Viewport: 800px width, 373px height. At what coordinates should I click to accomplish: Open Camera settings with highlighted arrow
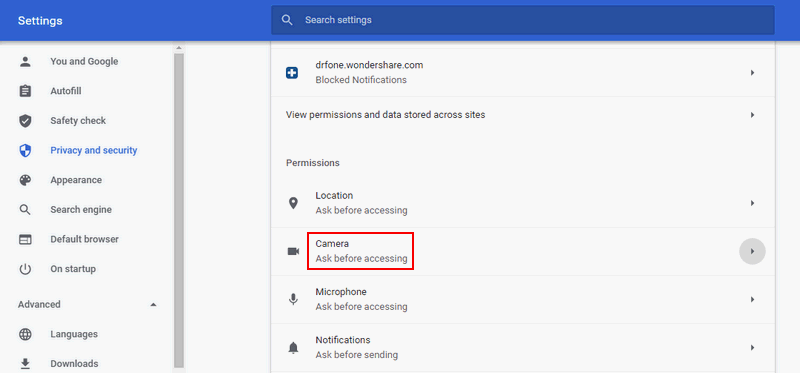coord(752,252)
